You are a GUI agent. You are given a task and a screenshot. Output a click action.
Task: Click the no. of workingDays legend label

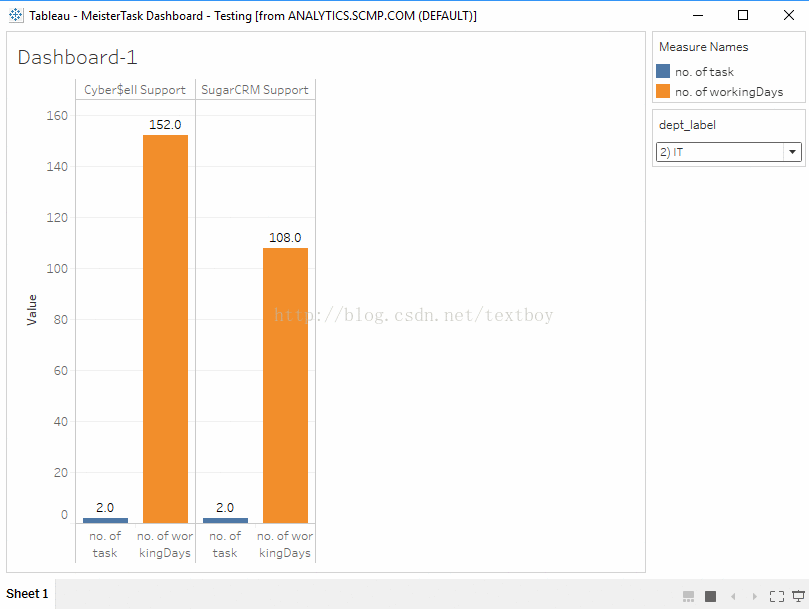[x=729, y=92]
